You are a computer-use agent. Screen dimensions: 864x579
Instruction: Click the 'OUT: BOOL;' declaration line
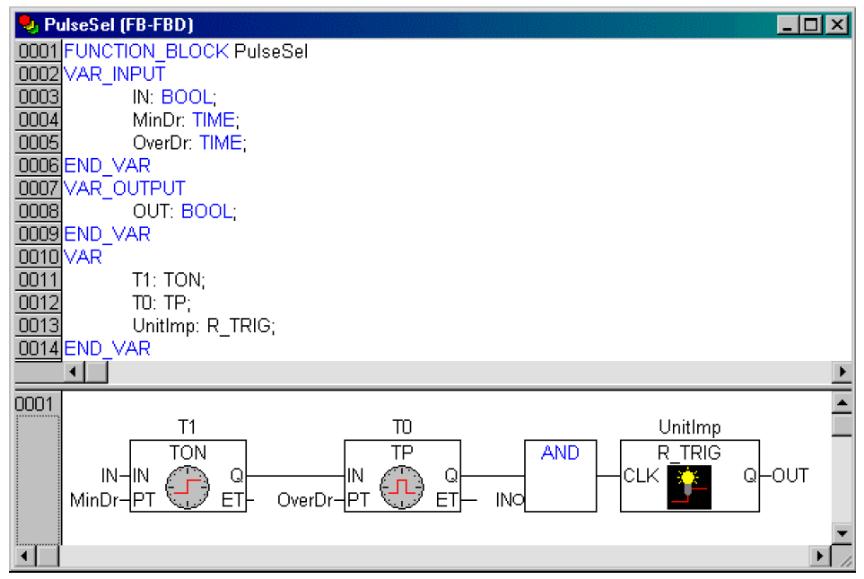point(185,211)
